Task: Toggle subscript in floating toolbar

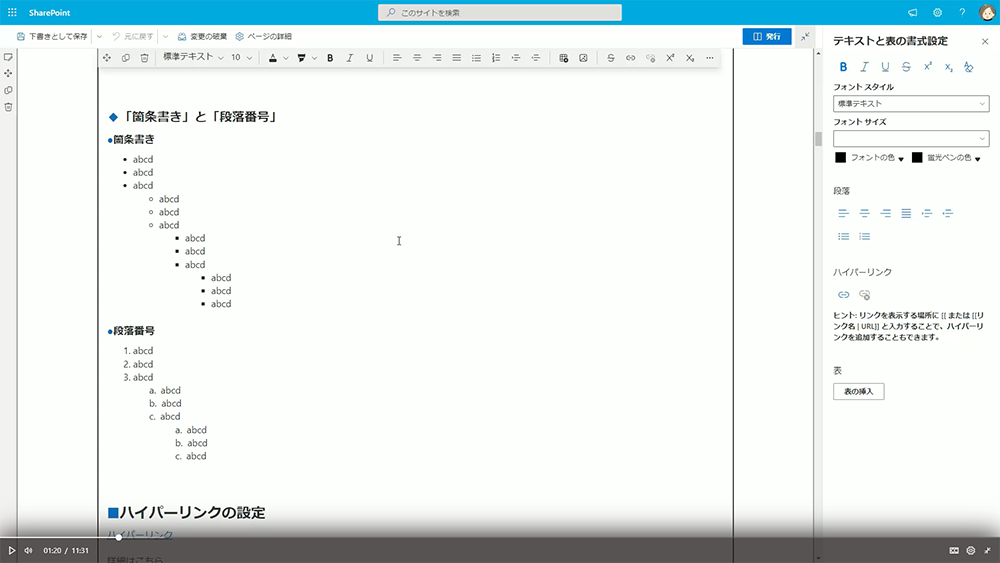Action: [x=690, y=58]
